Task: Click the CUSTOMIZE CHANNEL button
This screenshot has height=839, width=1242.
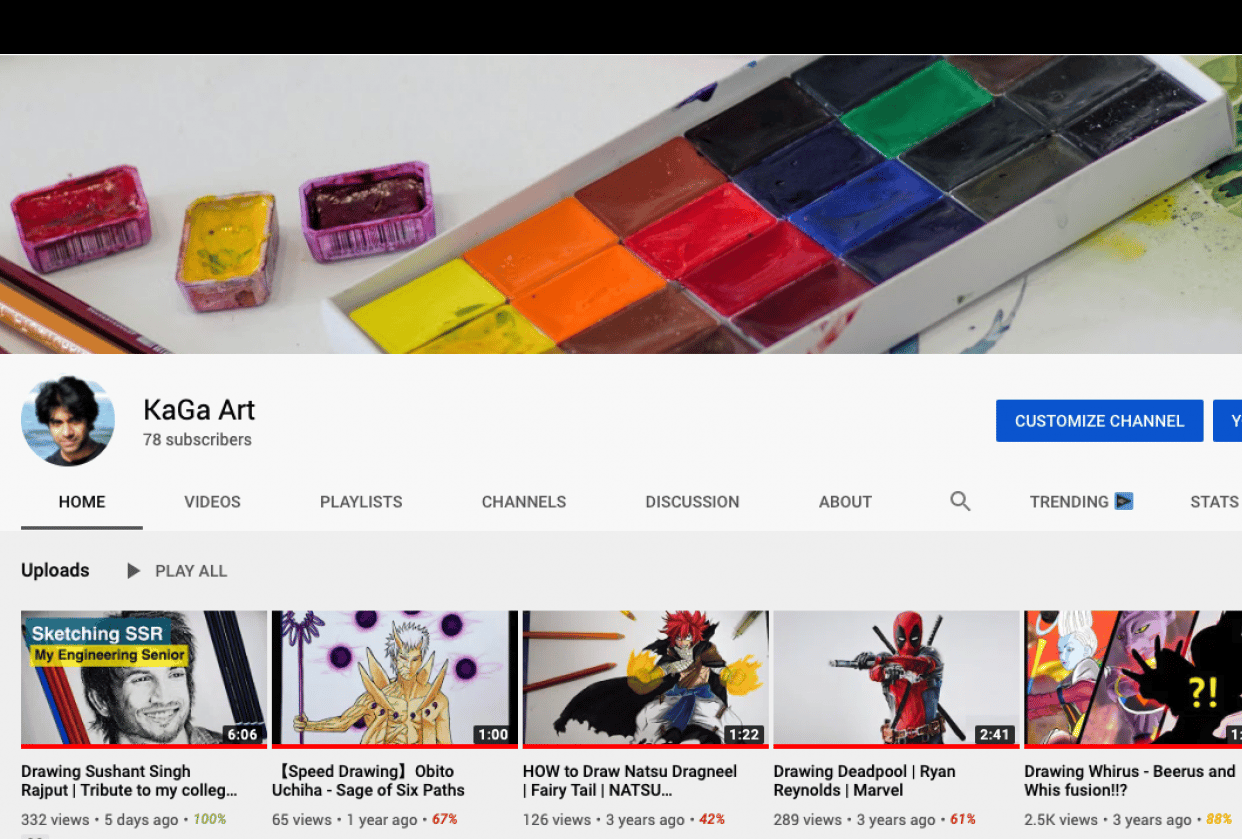Action: click(x=1099, y=420)
